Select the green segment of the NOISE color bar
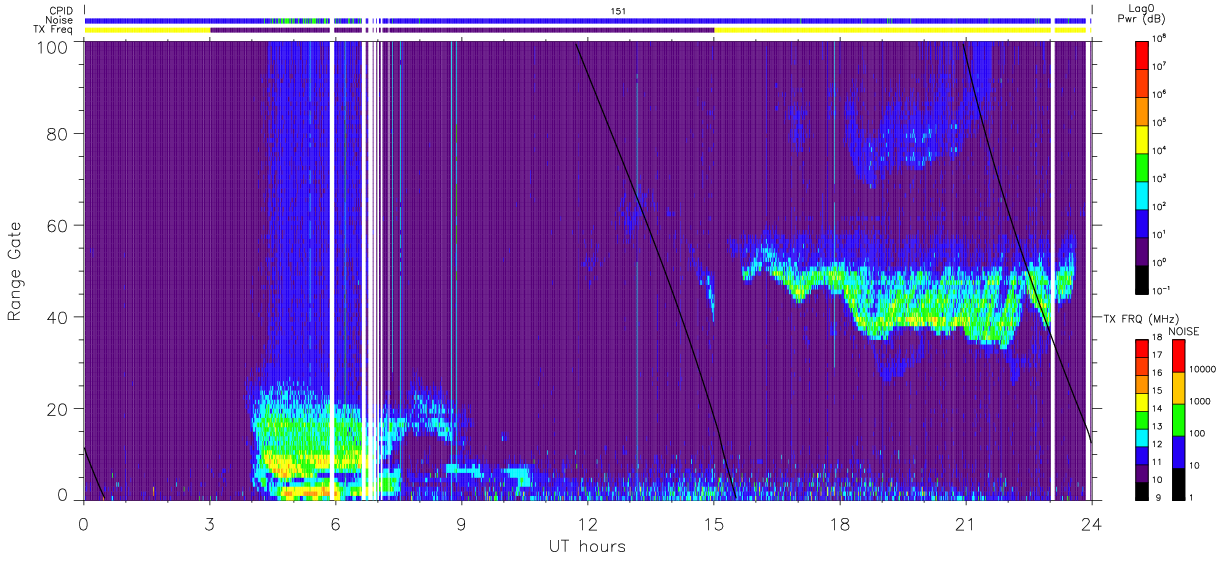1228x567 pixels. 1178,419
